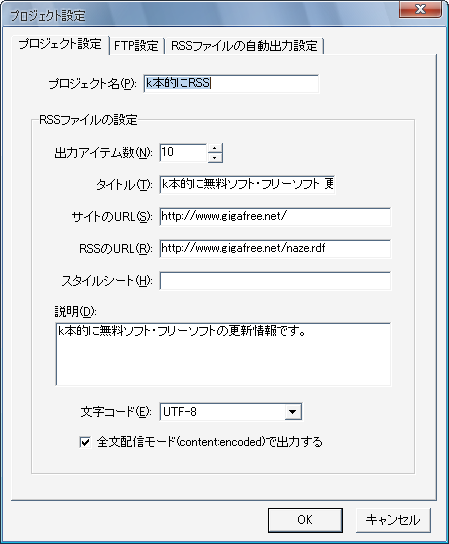Click the 全文配信モード(content:encoded) label text
This screenshot has height=544, width=449.
pos(210,442)
